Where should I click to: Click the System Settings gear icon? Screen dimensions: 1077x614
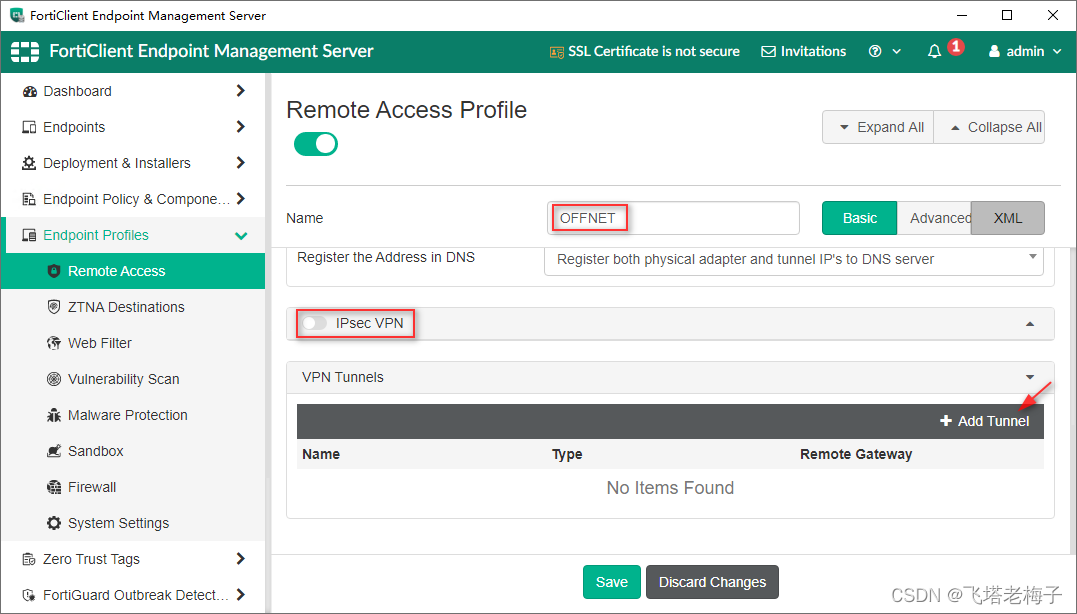point(54,523)
